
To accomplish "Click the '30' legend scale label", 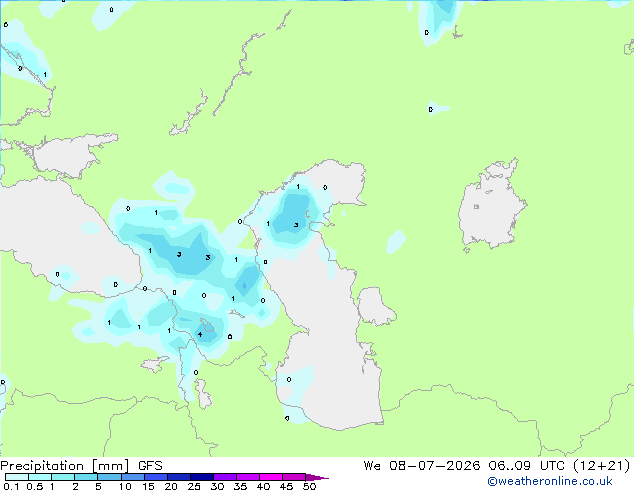I will [x=217, y=486].
